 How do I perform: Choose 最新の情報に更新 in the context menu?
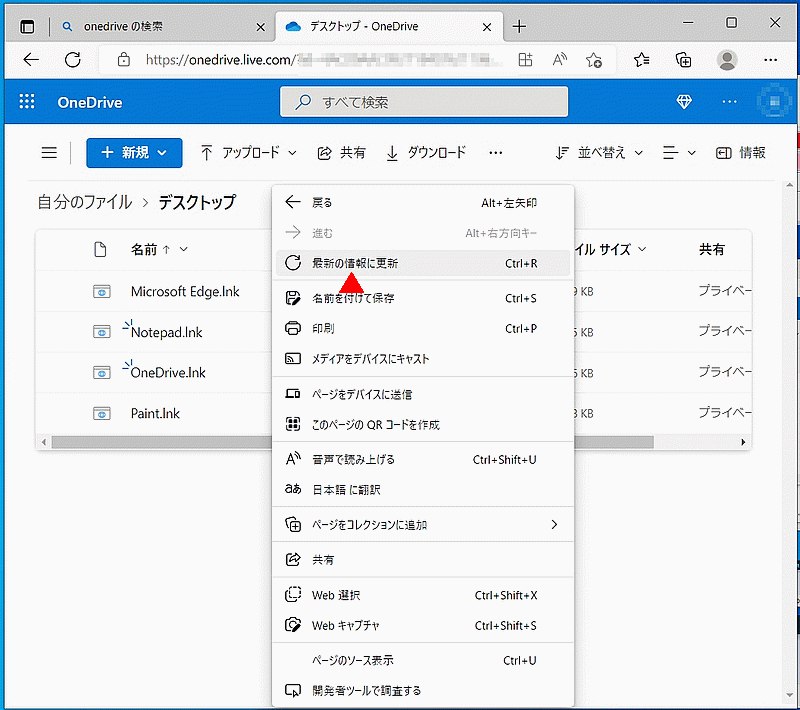(x=422, y=263)
